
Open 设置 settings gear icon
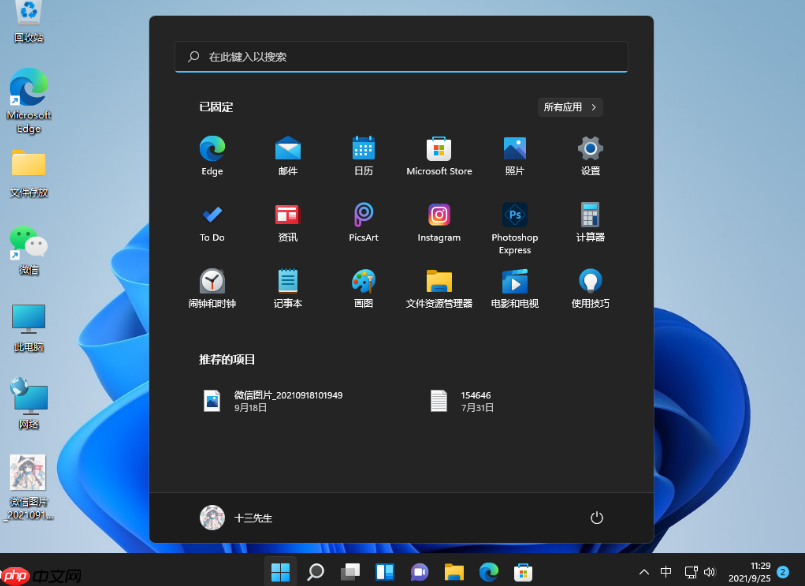pyautogui.click(x=590, y=156)
